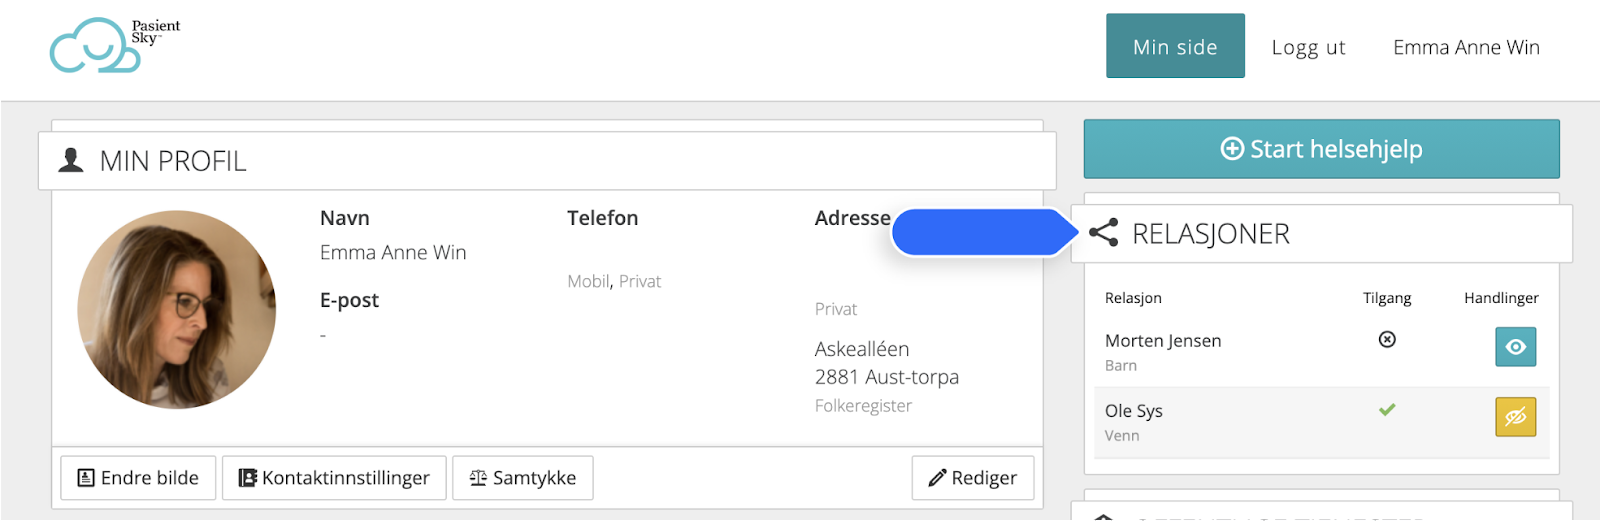Click the profile photo thumbnail
The width and height of the screenshot is (1600, 521).
pyautogui.click(x=177, y=309)
